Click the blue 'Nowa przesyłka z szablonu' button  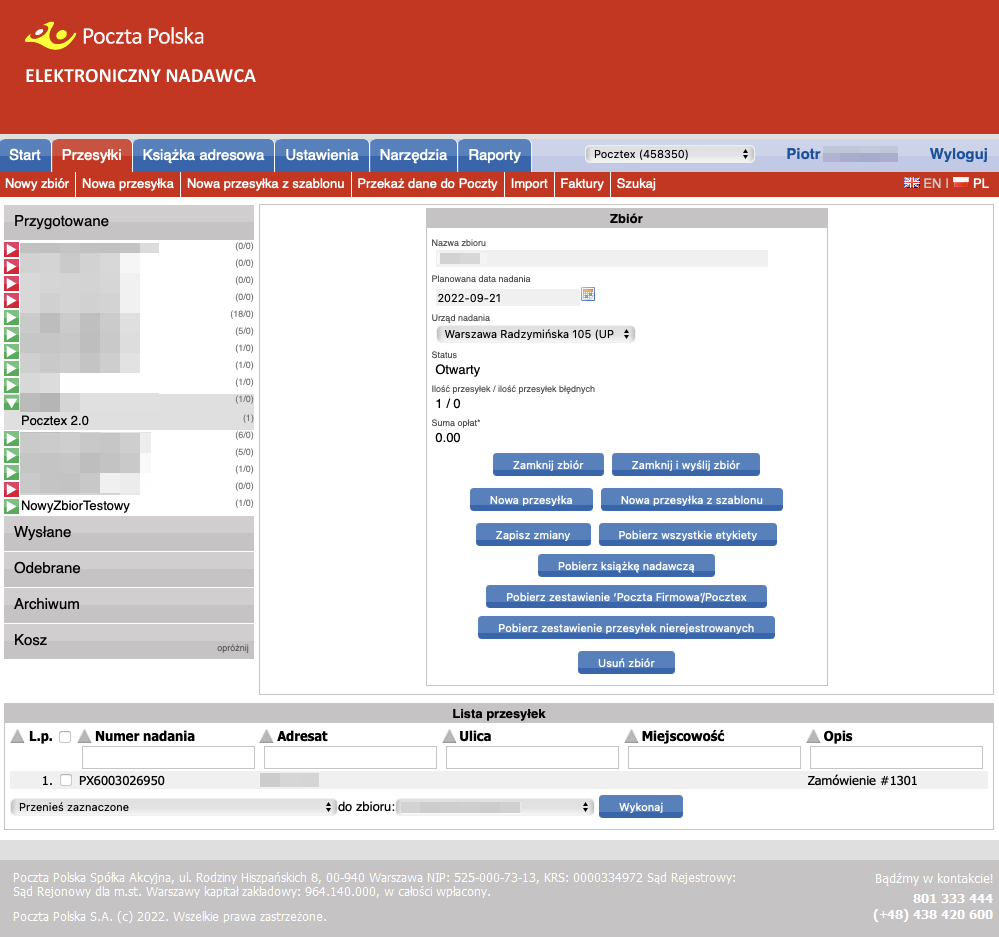(692, 500)
